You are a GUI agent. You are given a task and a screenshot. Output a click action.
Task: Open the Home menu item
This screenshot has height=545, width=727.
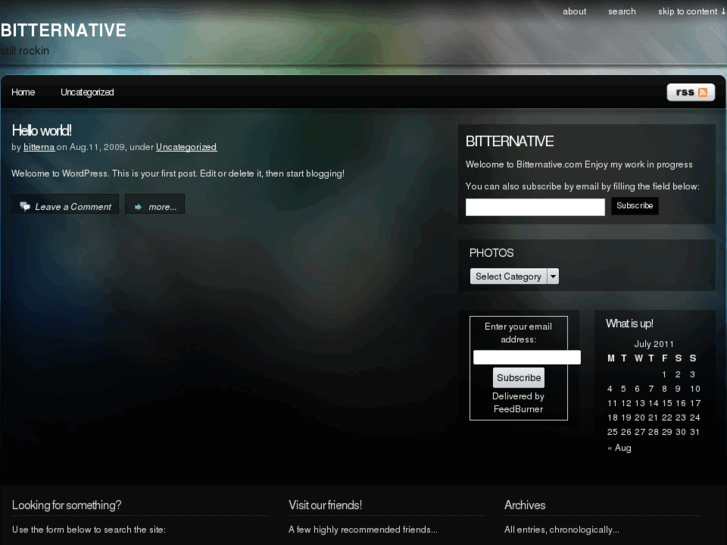(x=23, y=92)
